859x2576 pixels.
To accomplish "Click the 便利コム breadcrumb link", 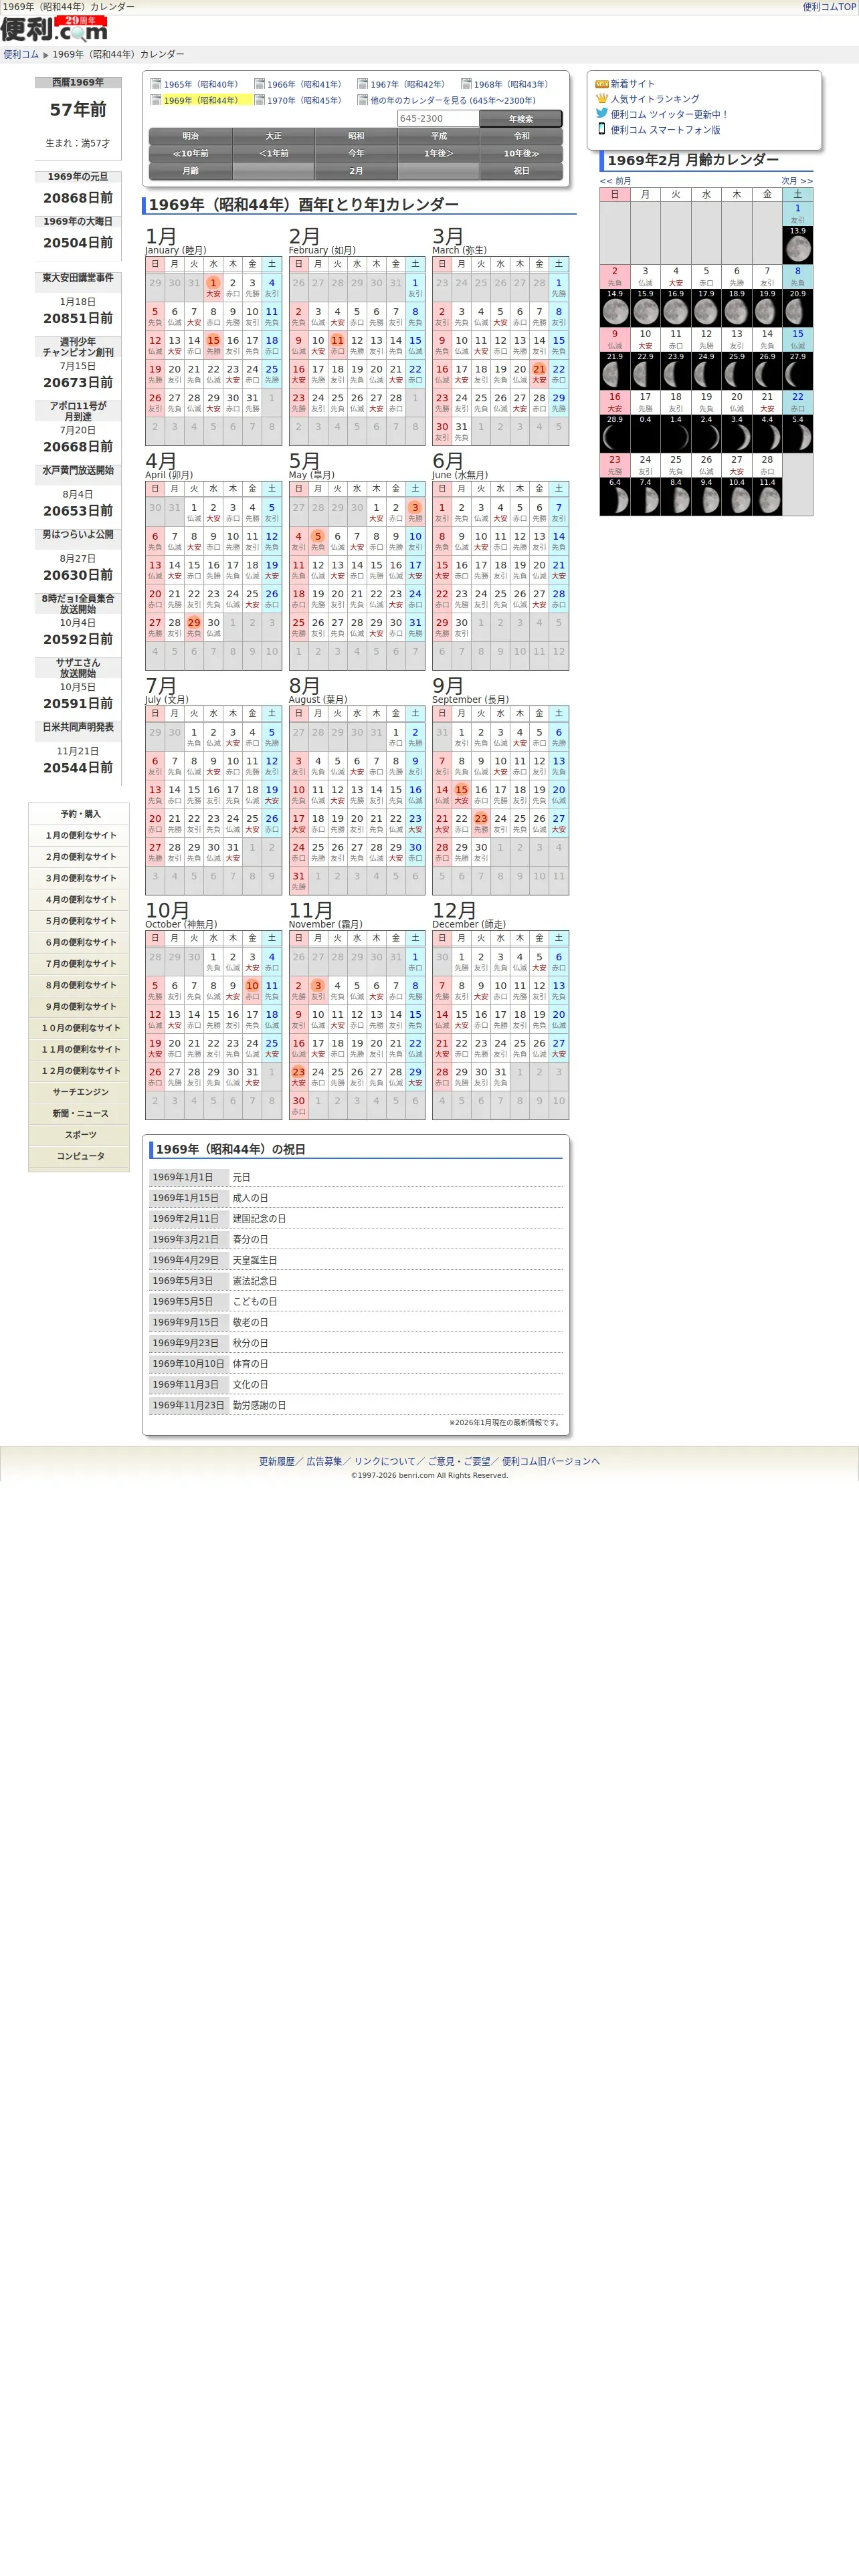I will pyautogui.click(x=21, y=54).
